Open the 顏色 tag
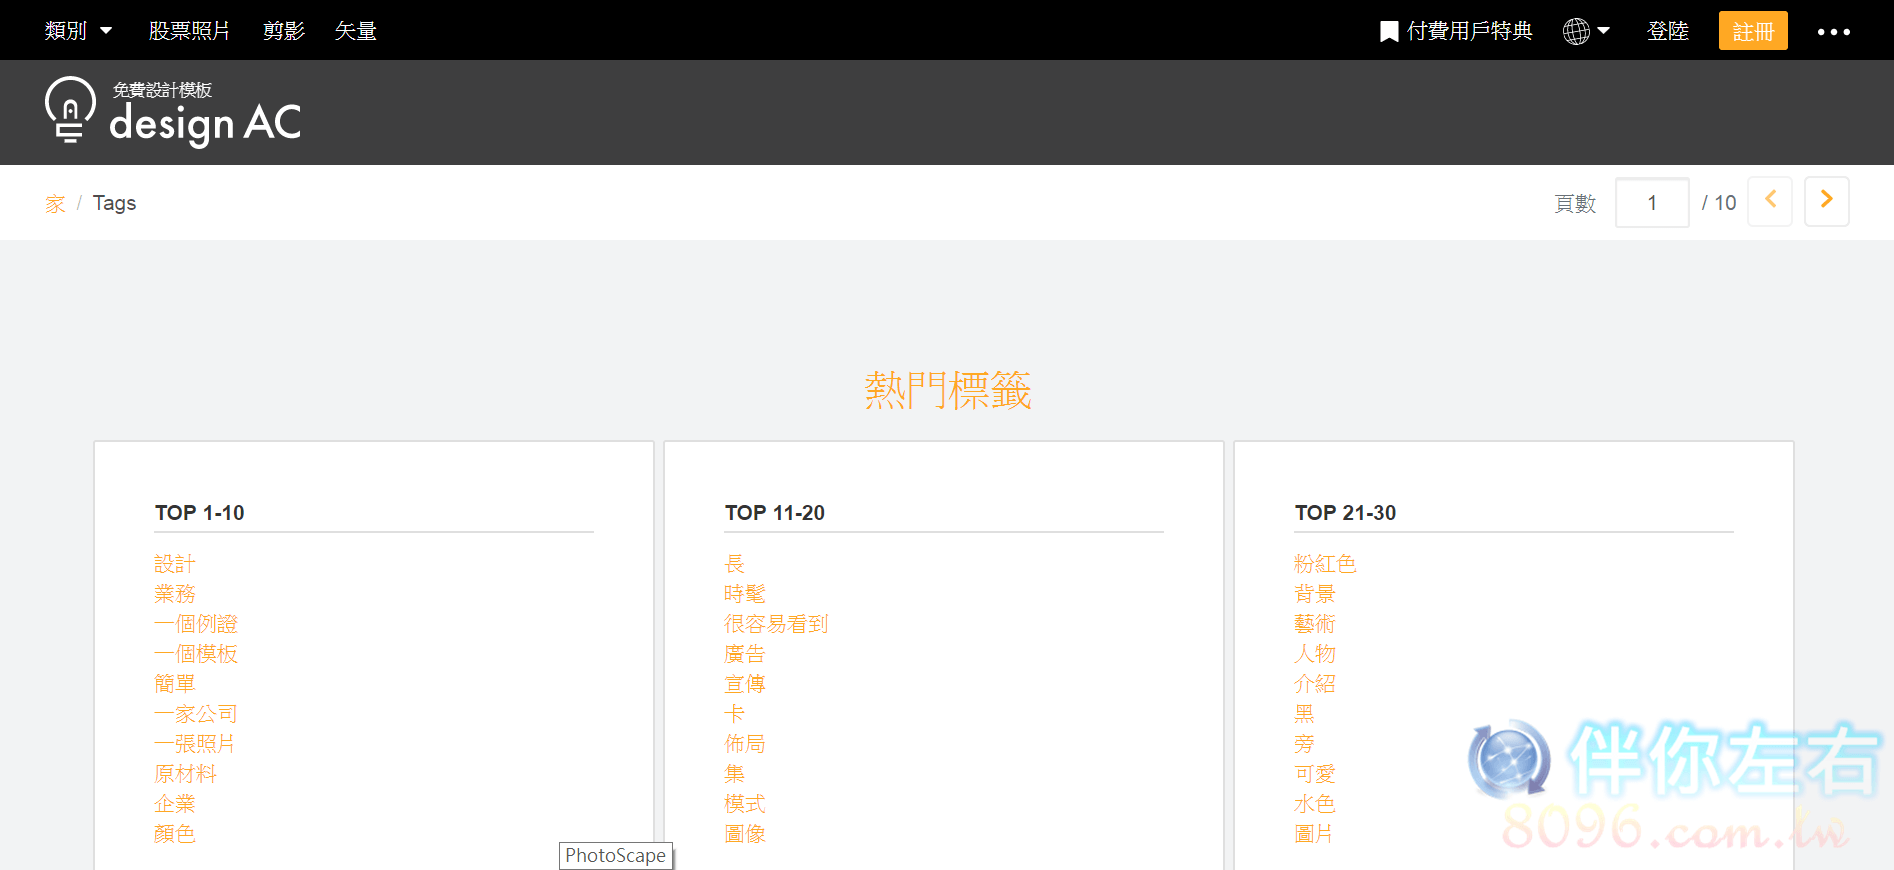This screenshot has width=1894, height=870. pos(175,834)
